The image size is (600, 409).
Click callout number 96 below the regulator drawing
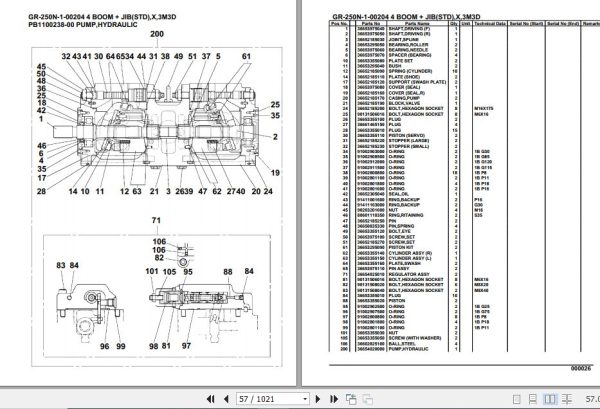coord(104,346)
